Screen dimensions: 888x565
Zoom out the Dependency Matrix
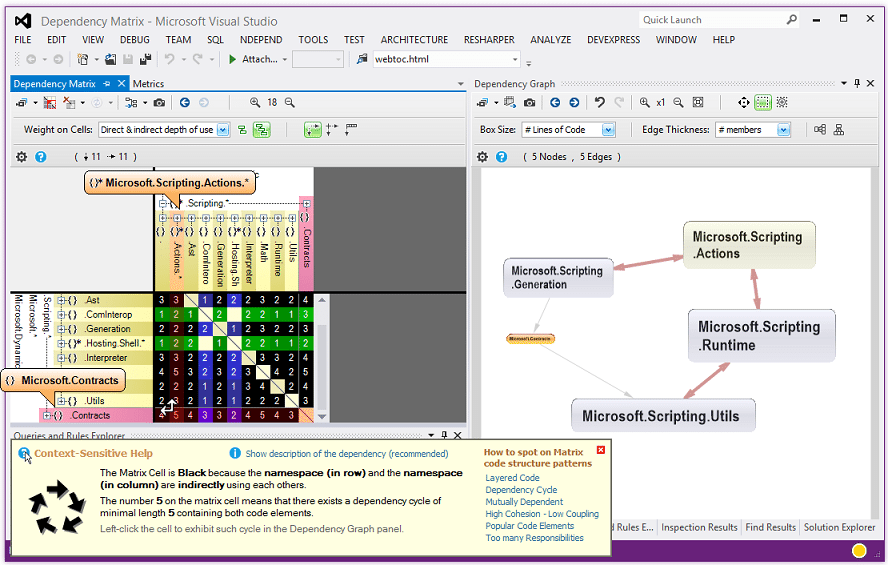(289, 102)
